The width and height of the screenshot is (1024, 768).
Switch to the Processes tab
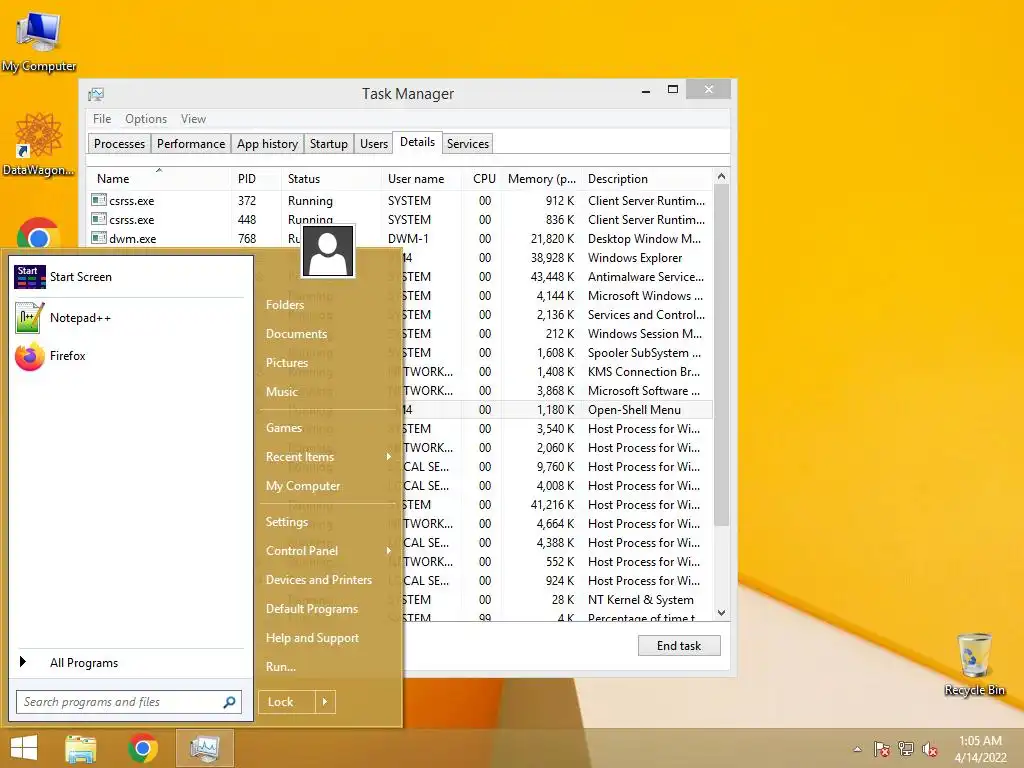pos(120,144)
